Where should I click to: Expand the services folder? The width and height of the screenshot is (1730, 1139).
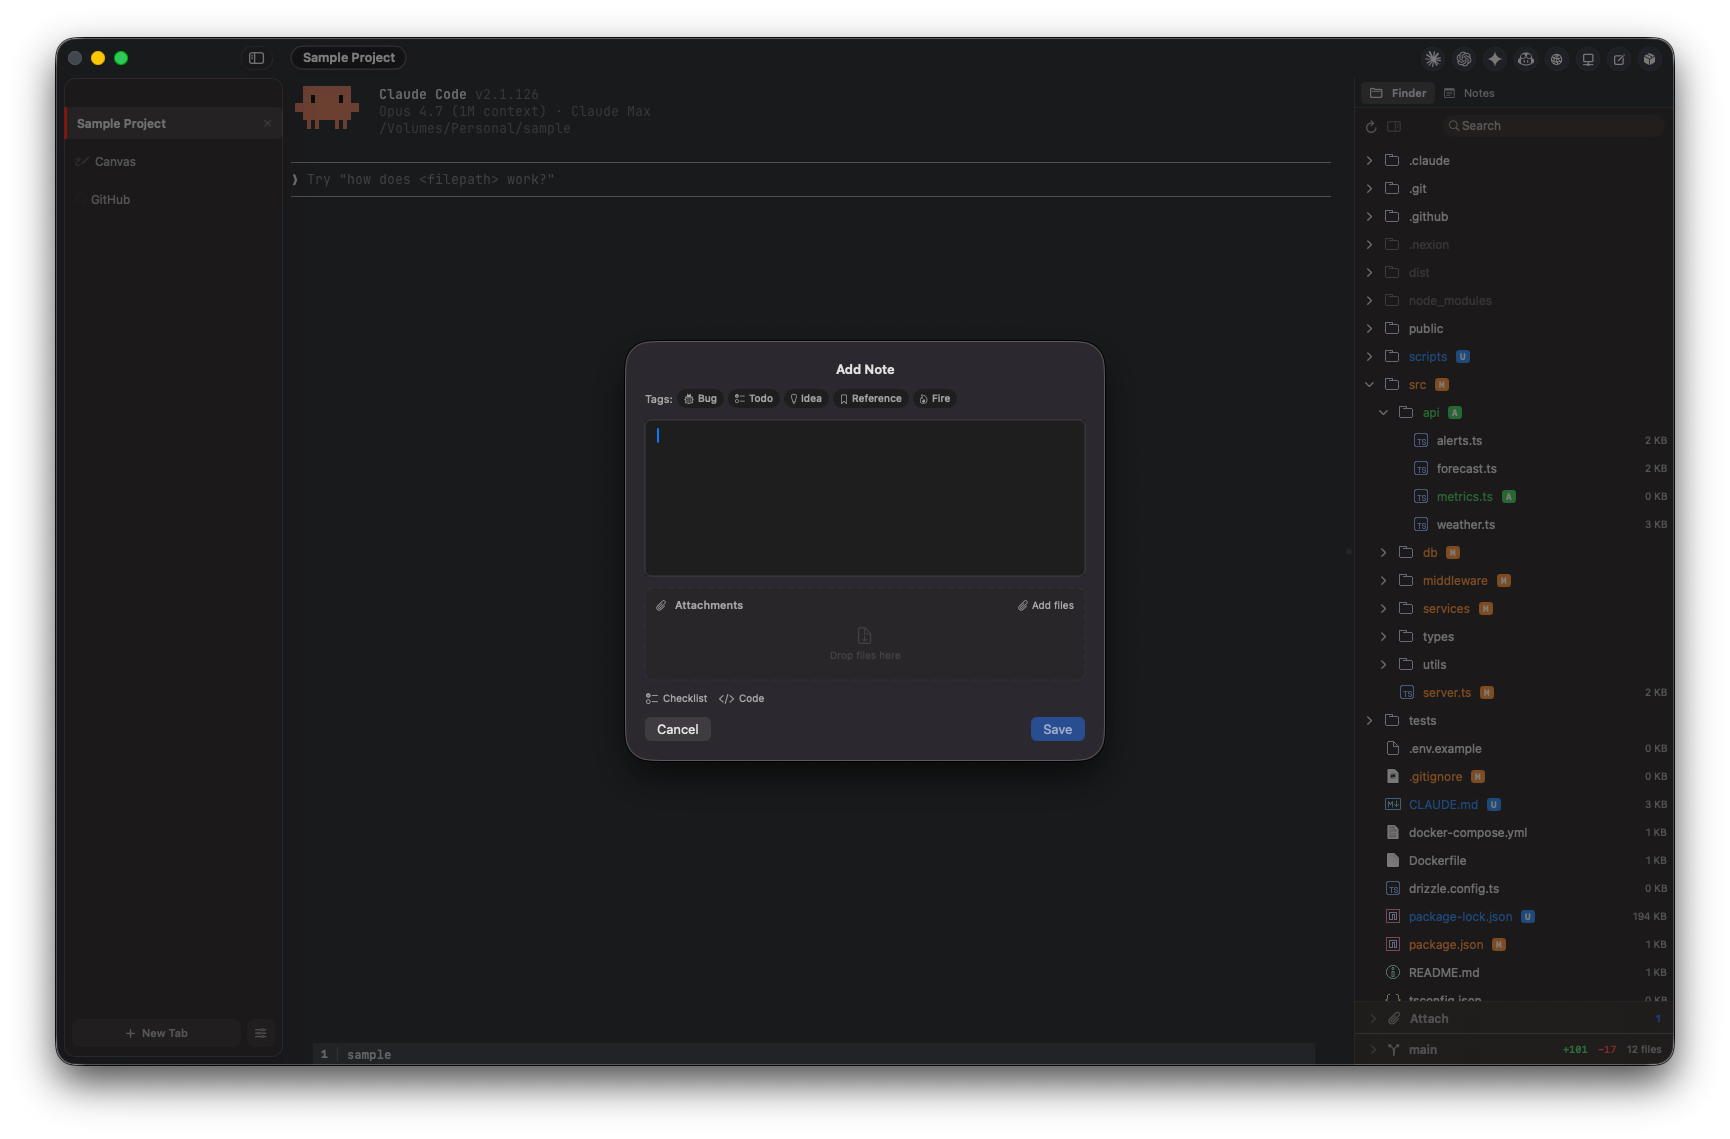[1383, 608]
